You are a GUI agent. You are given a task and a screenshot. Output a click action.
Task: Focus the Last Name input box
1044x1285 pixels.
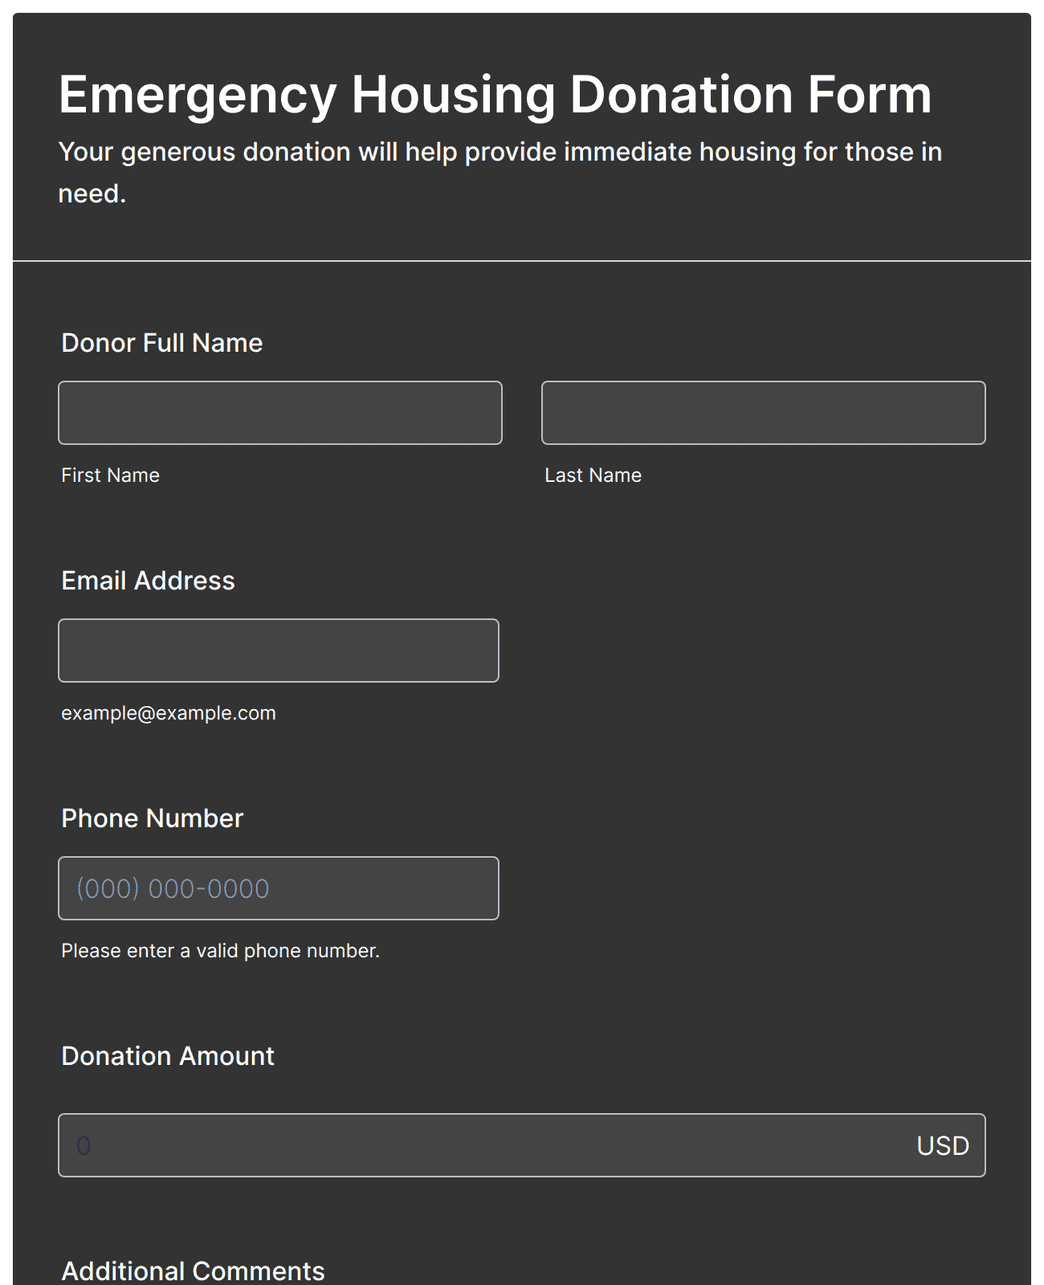pos(763,412)
